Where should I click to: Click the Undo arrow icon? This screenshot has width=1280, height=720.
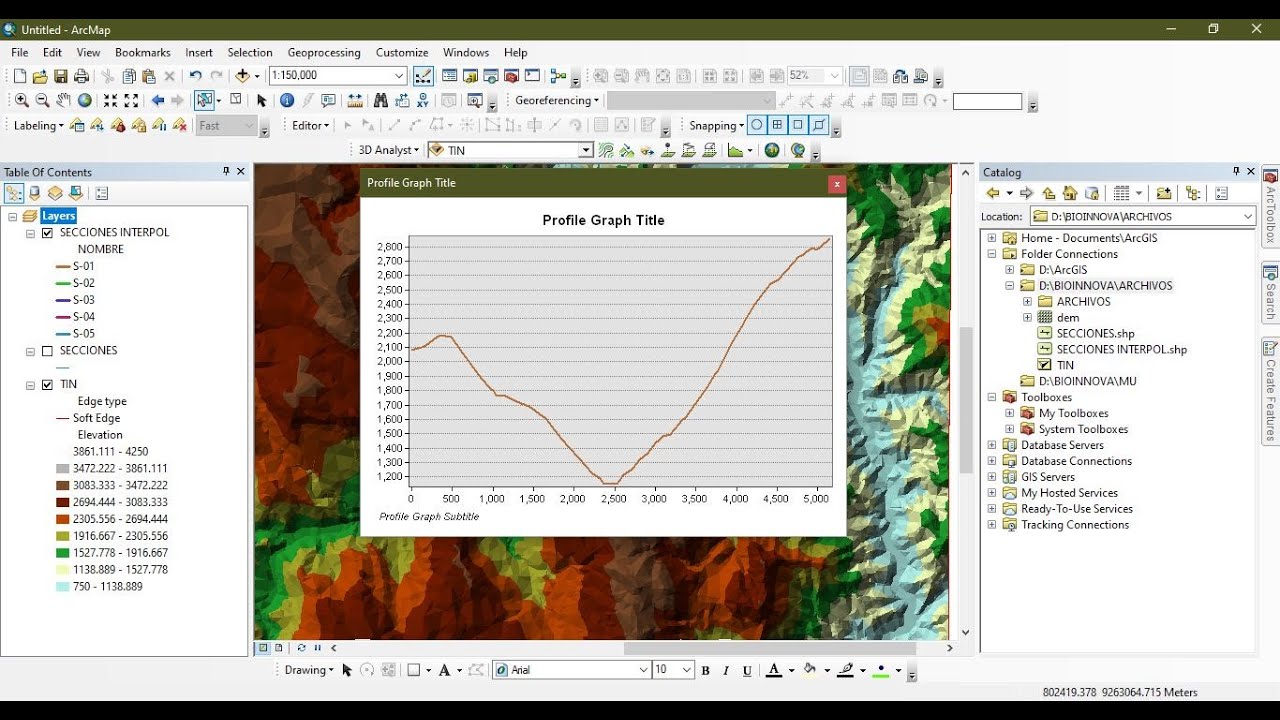195,76
